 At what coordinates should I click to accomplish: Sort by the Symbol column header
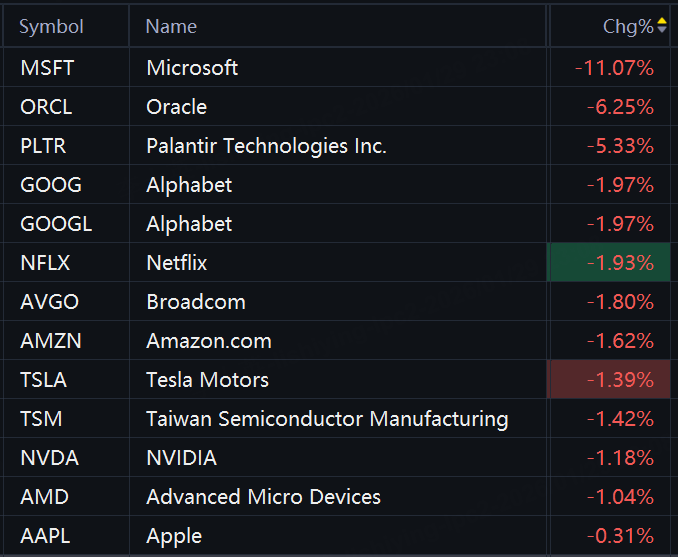(52, 27)
